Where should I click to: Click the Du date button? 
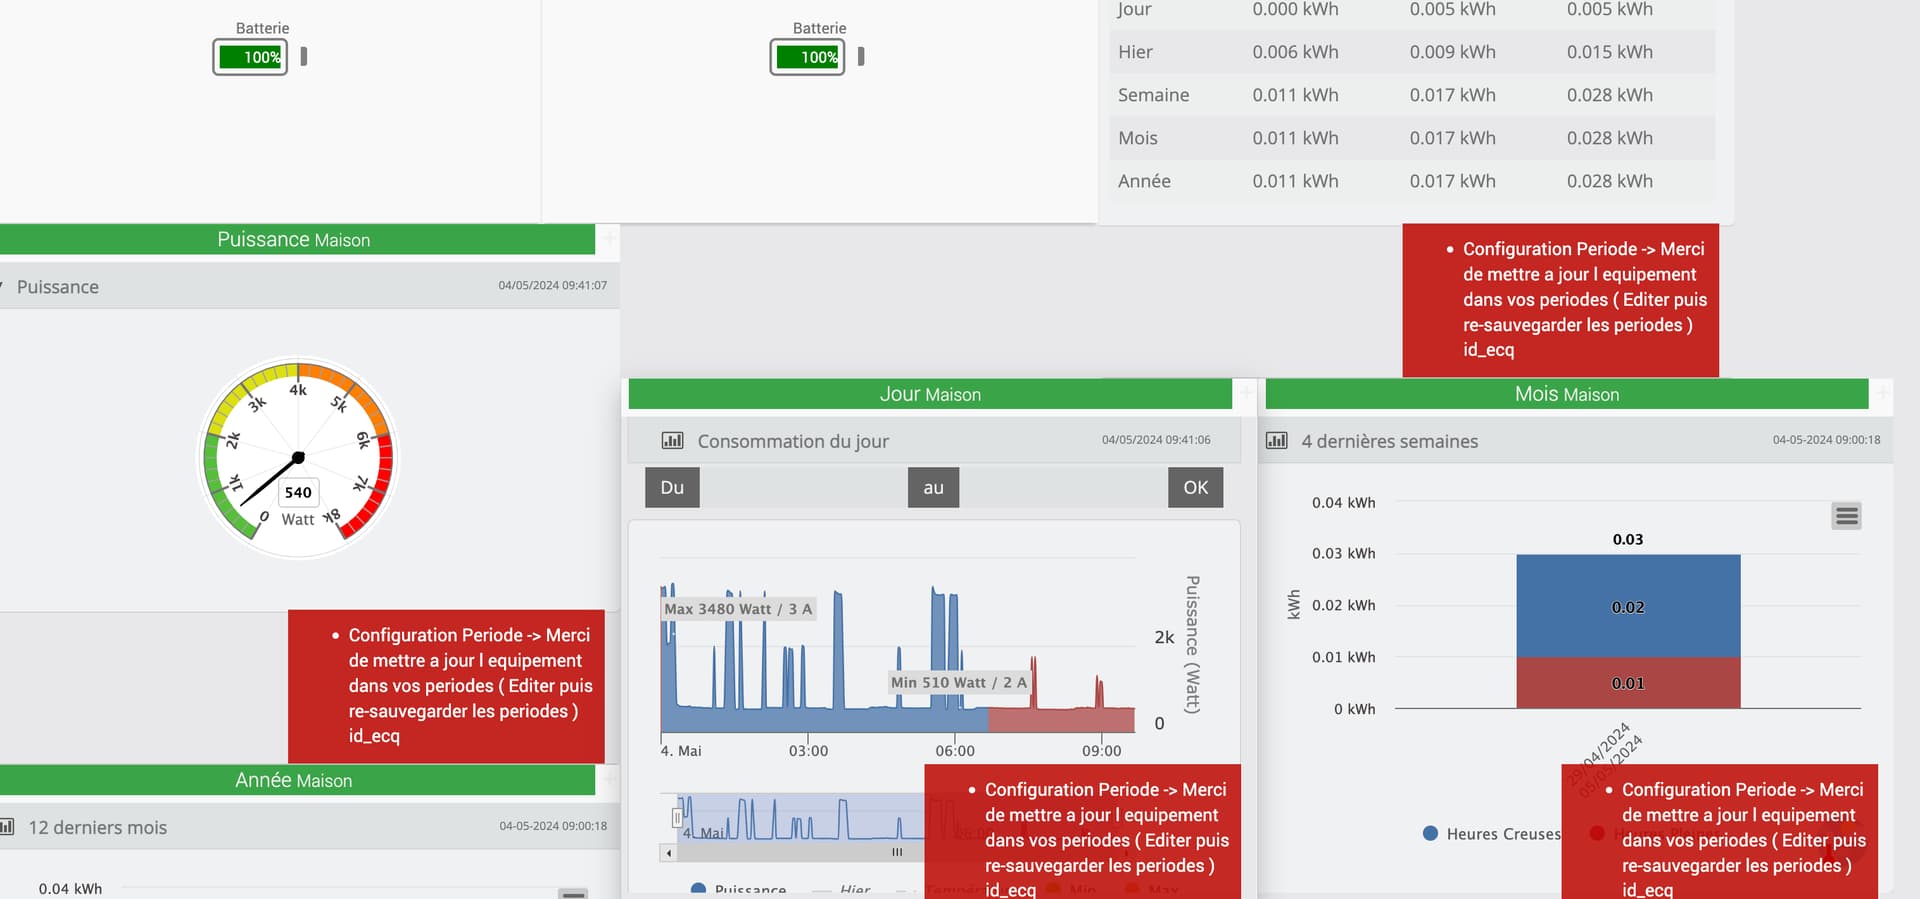(x=672, y=487)
